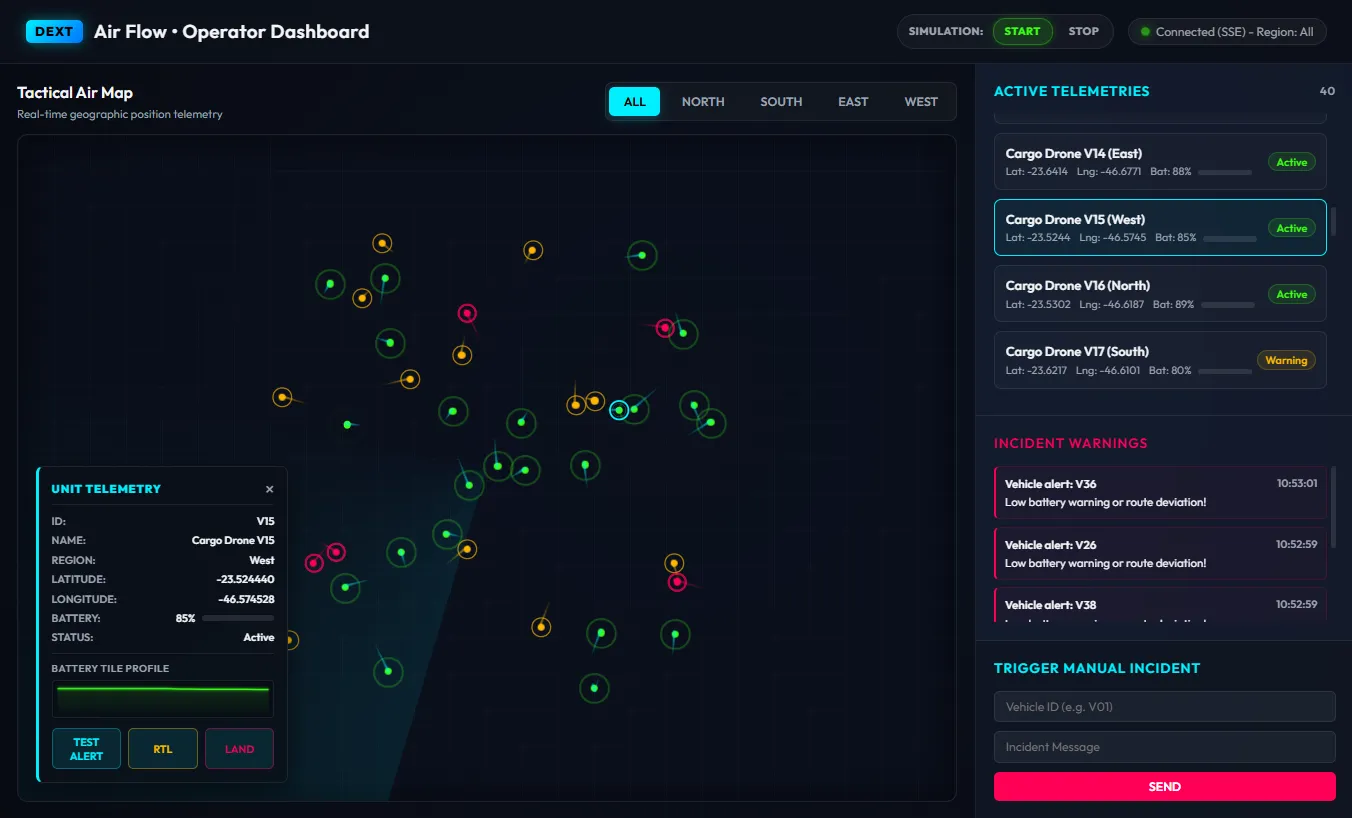Click the RTL button
The width and height of the screenshot is (1352, 818).
pos(163,749)
